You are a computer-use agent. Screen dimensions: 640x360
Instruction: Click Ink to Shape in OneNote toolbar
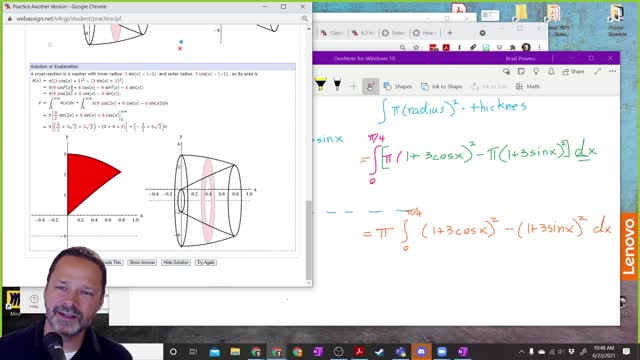[442, 87]
